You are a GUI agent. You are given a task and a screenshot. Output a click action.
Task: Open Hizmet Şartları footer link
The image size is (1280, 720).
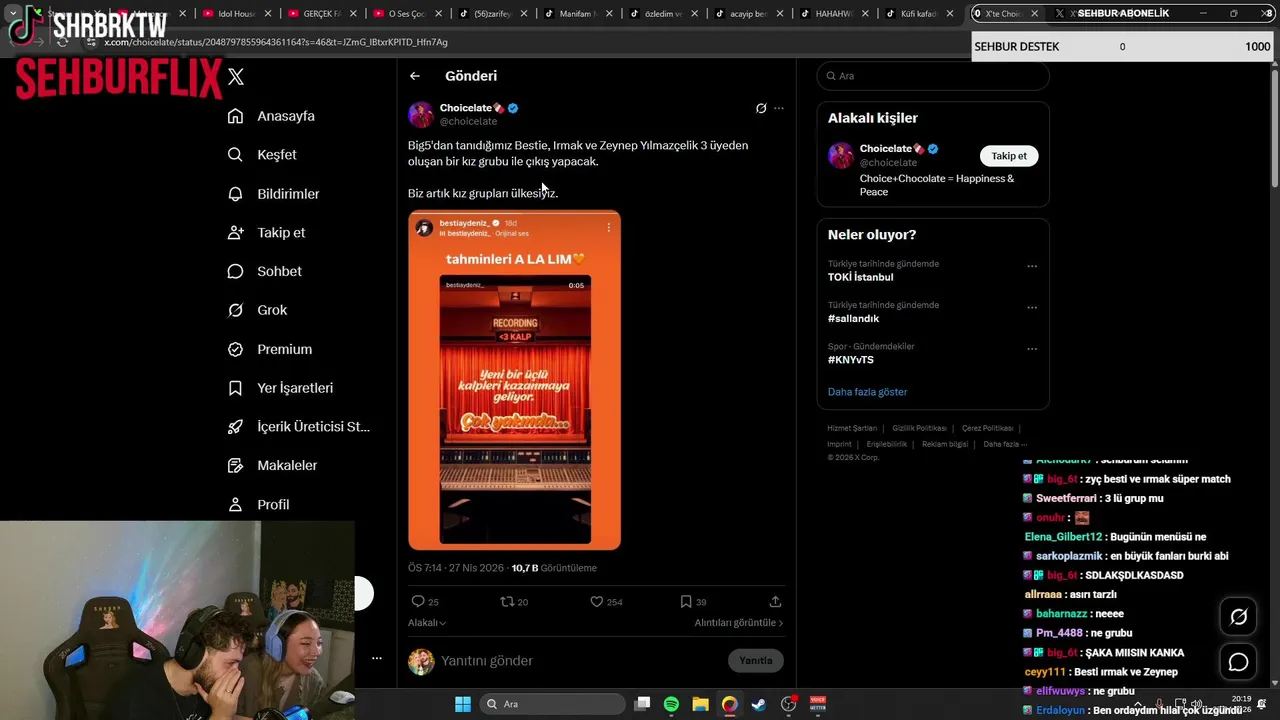pyautogui.click(x=852, y=428)
